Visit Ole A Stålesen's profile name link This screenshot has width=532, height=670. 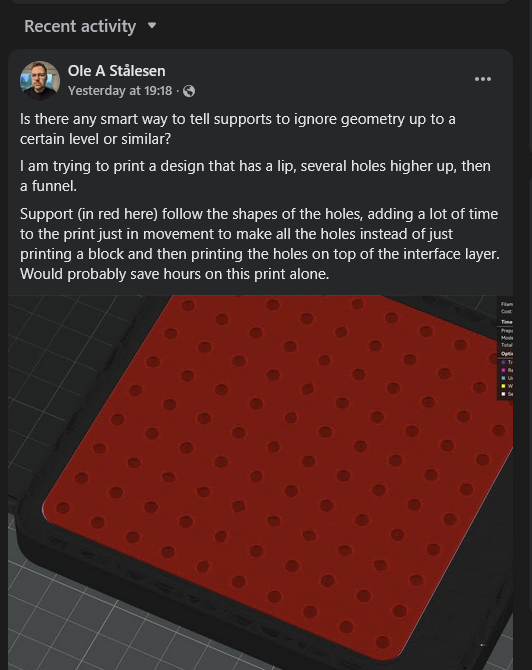point(116,71)
